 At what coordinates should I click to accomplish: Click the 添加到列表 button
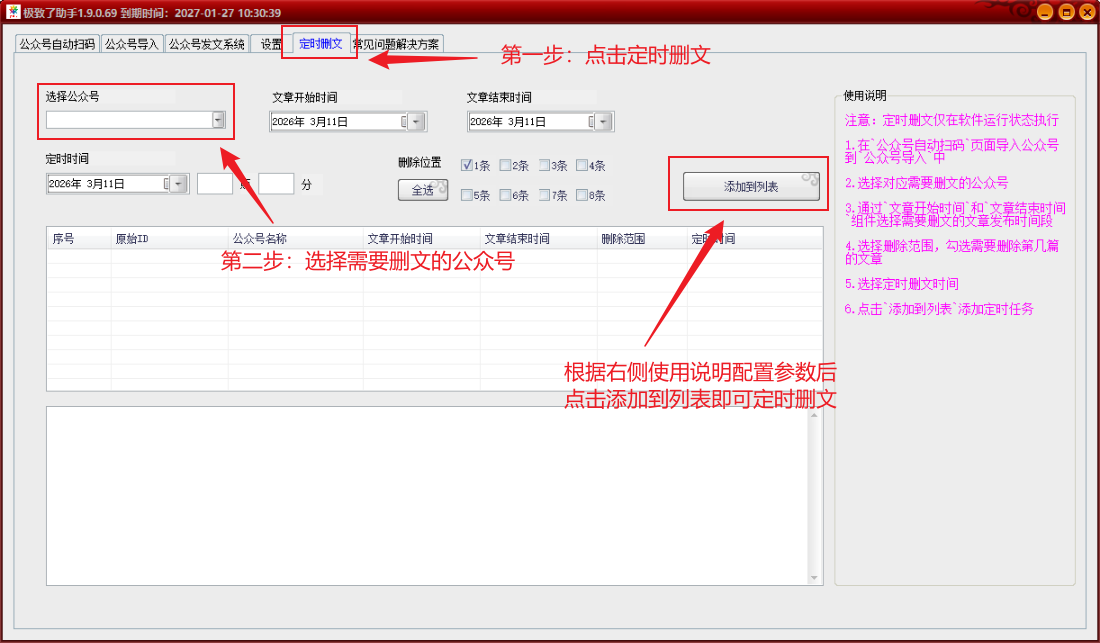pyautogui.click(x=751, y=187)
